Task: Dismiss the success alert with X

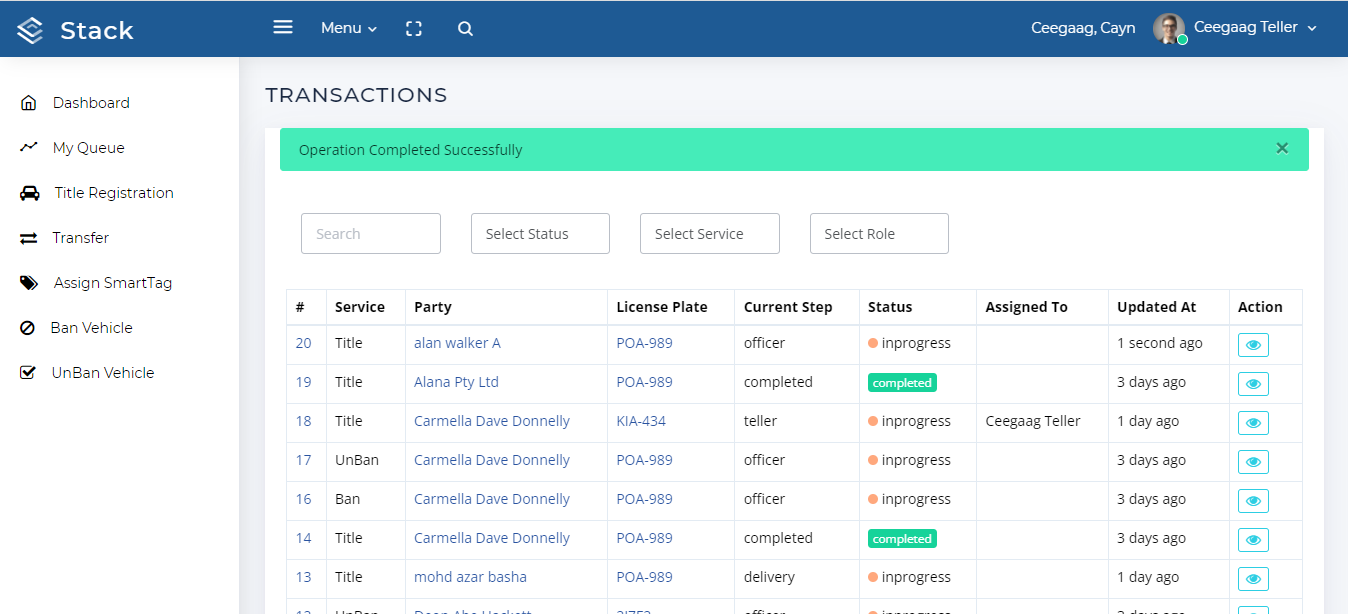Action: [x=1282, y=148]
